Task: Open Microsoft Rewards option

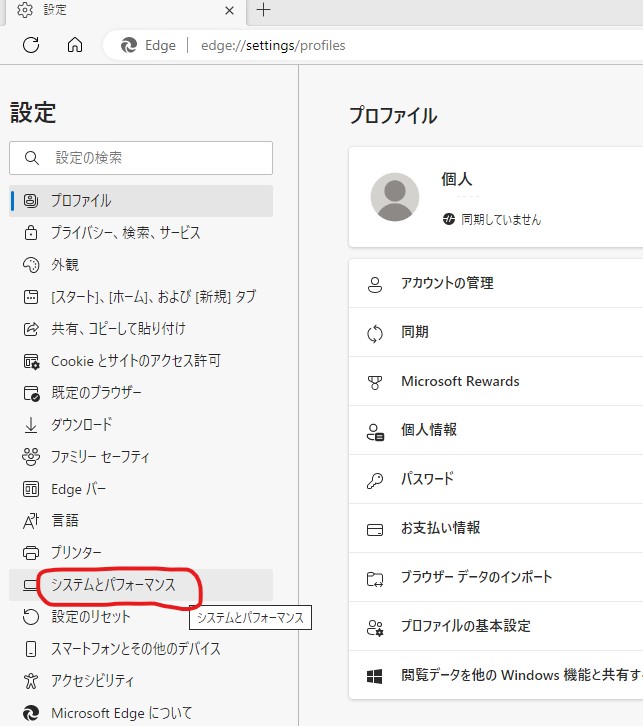Action: 496,381
